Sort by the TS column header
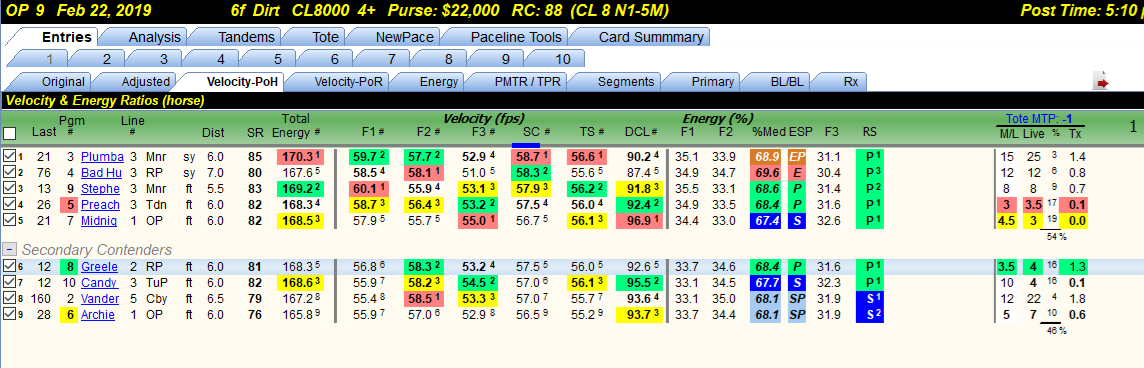The height and width of the screenshot is (368, 1144). [592, 132]
